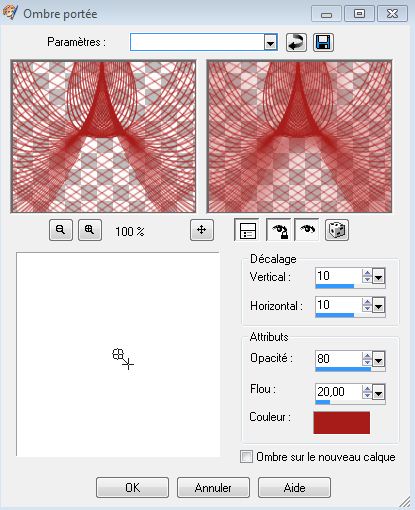This screenshot has width=415, height=510.
Task: Enable Ombre sur le nouveau calque checkbox
Action: coord(246,456)
